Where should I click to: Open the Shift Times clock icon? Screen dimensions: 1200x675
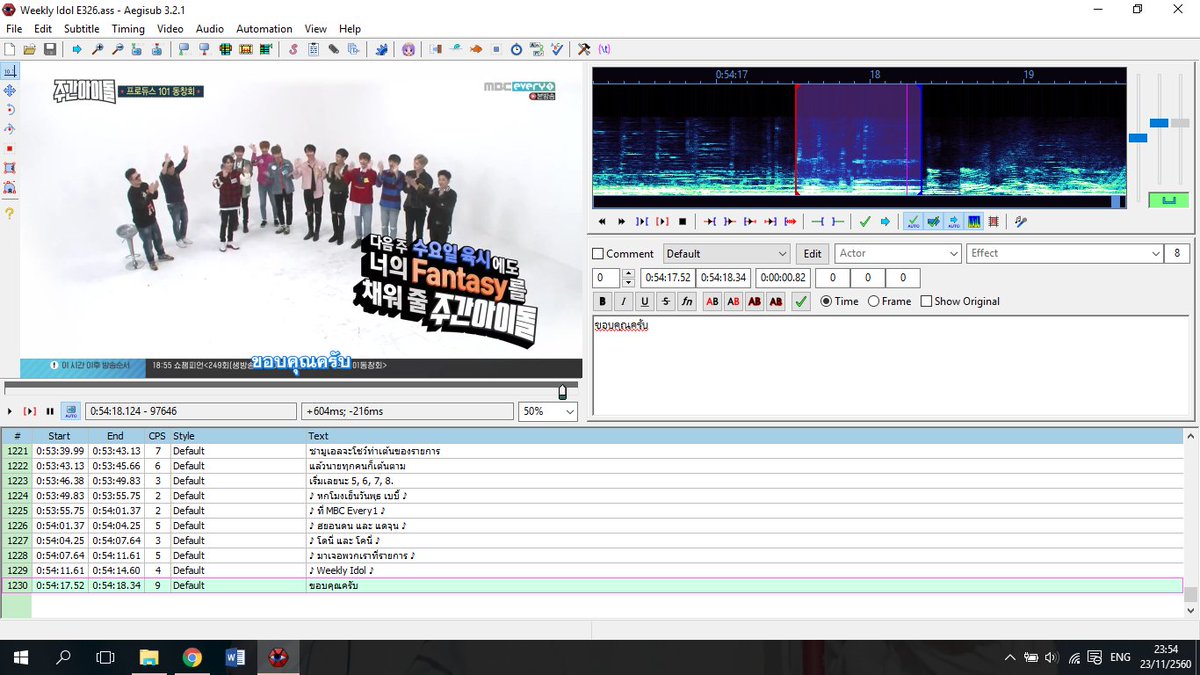[516, 49]
